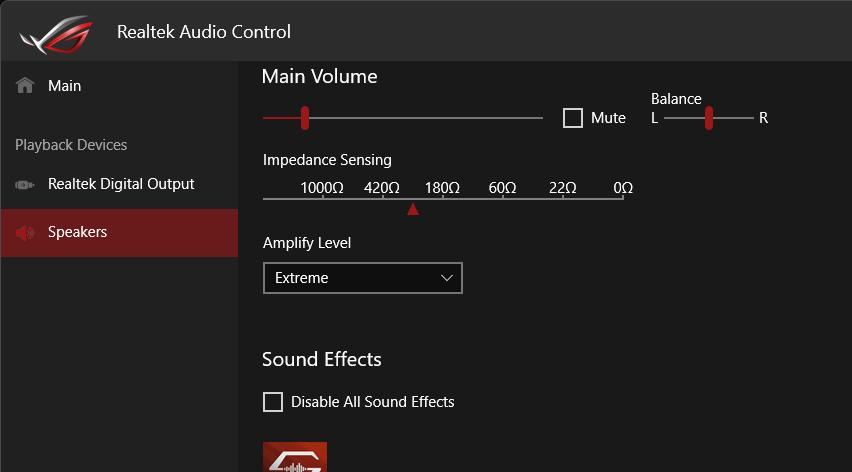Click the red impedance indicator marker
852x472 pixels.
coord(413,209)
